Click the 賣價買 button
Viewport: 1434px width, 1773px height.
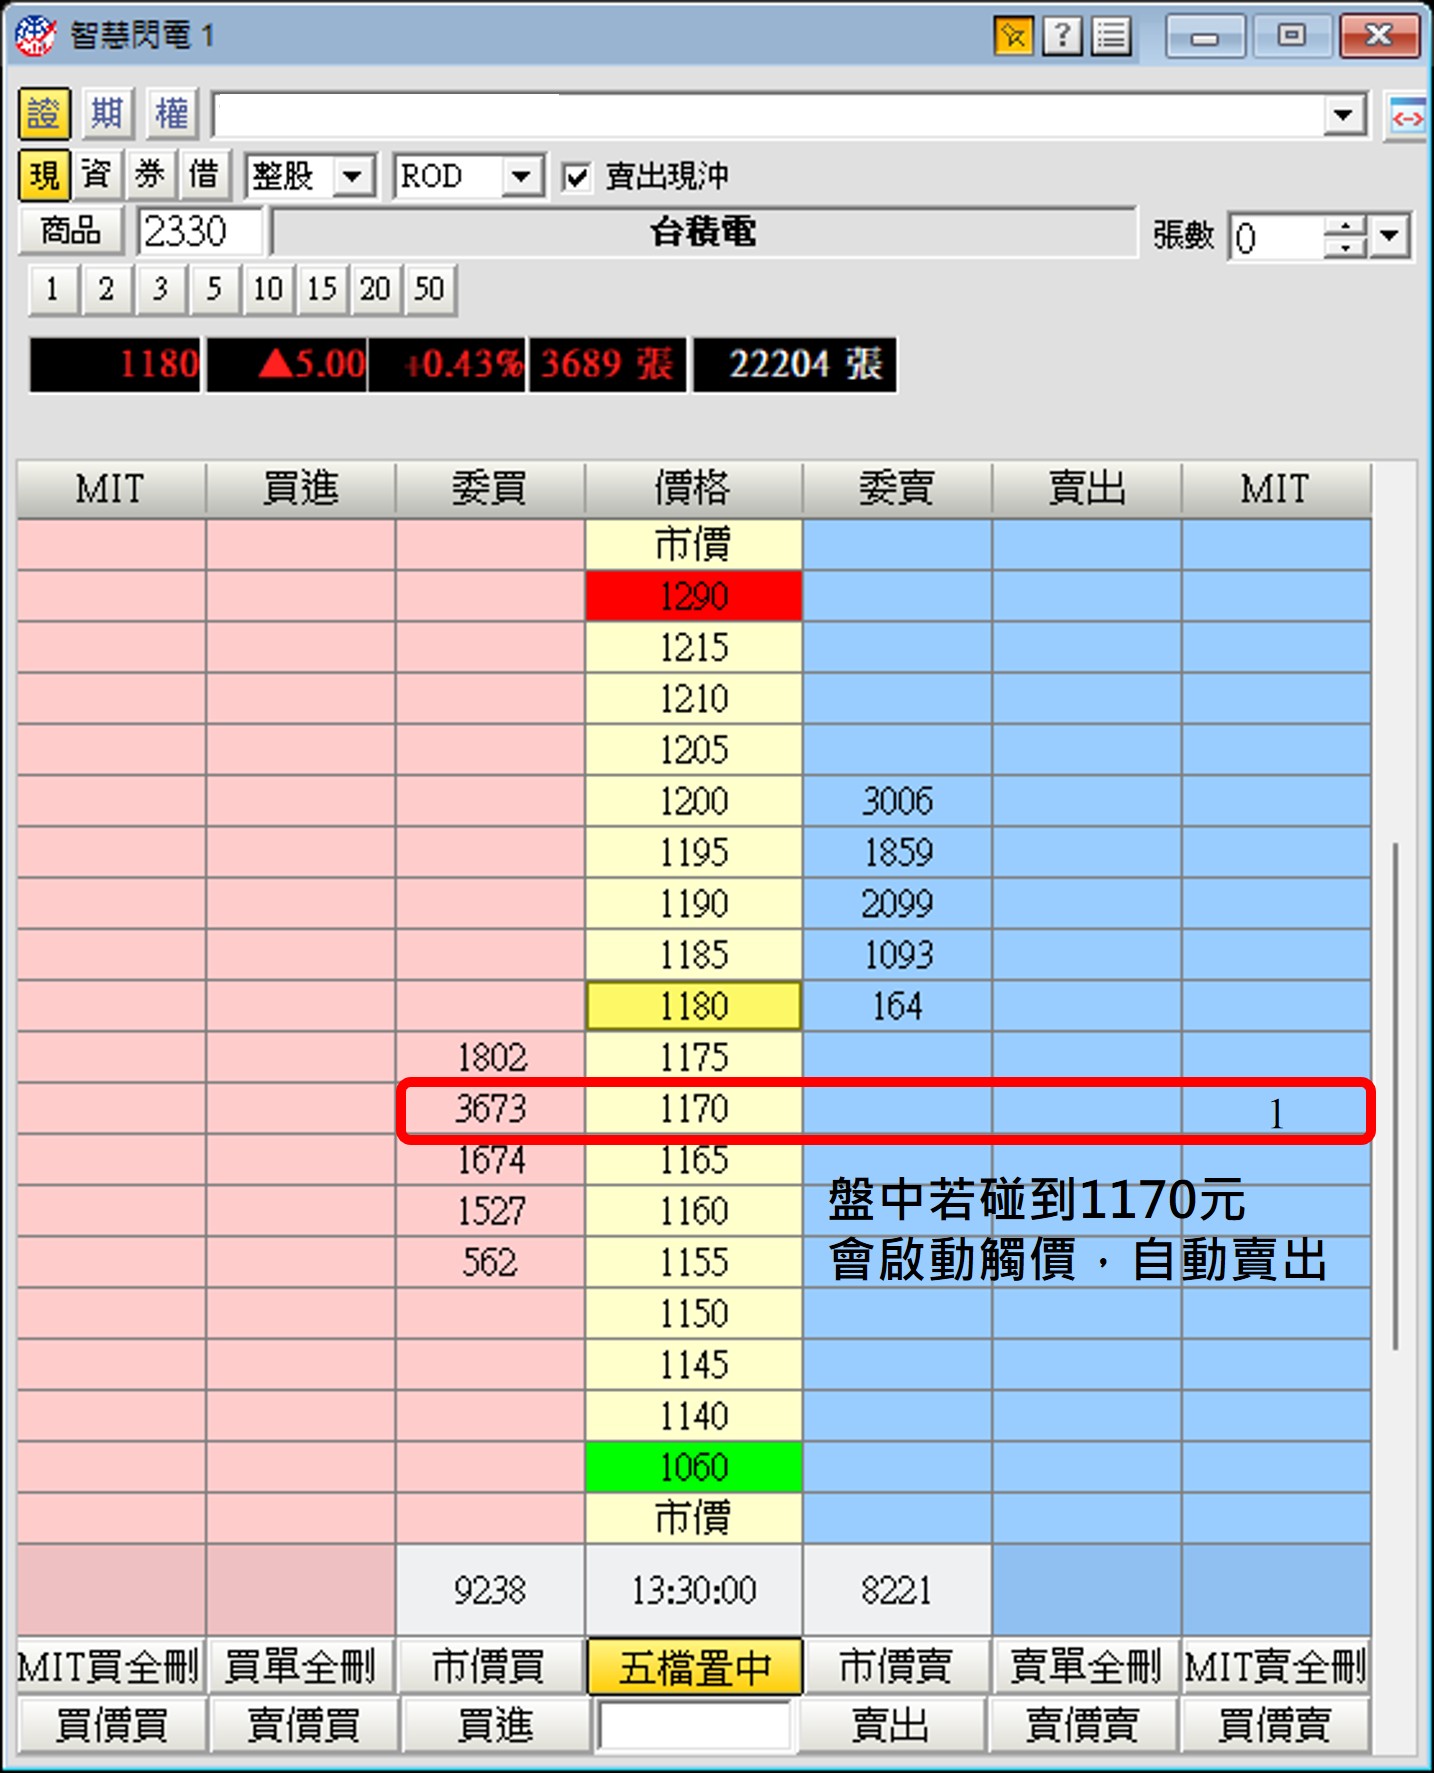click(303, 1725)
